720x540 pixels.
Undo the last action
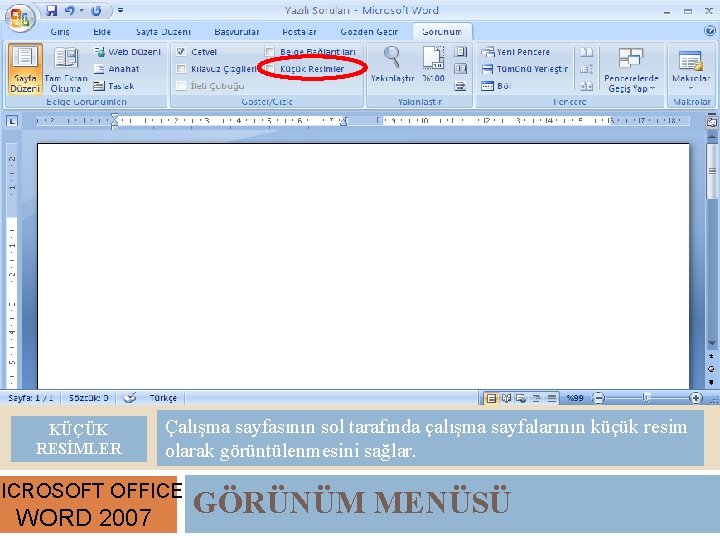click(69, 10)
